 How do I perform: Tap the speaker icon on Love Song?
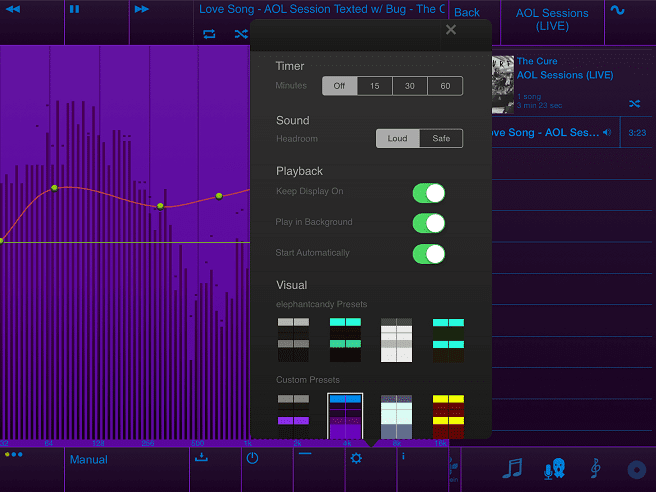coord(607,133)
